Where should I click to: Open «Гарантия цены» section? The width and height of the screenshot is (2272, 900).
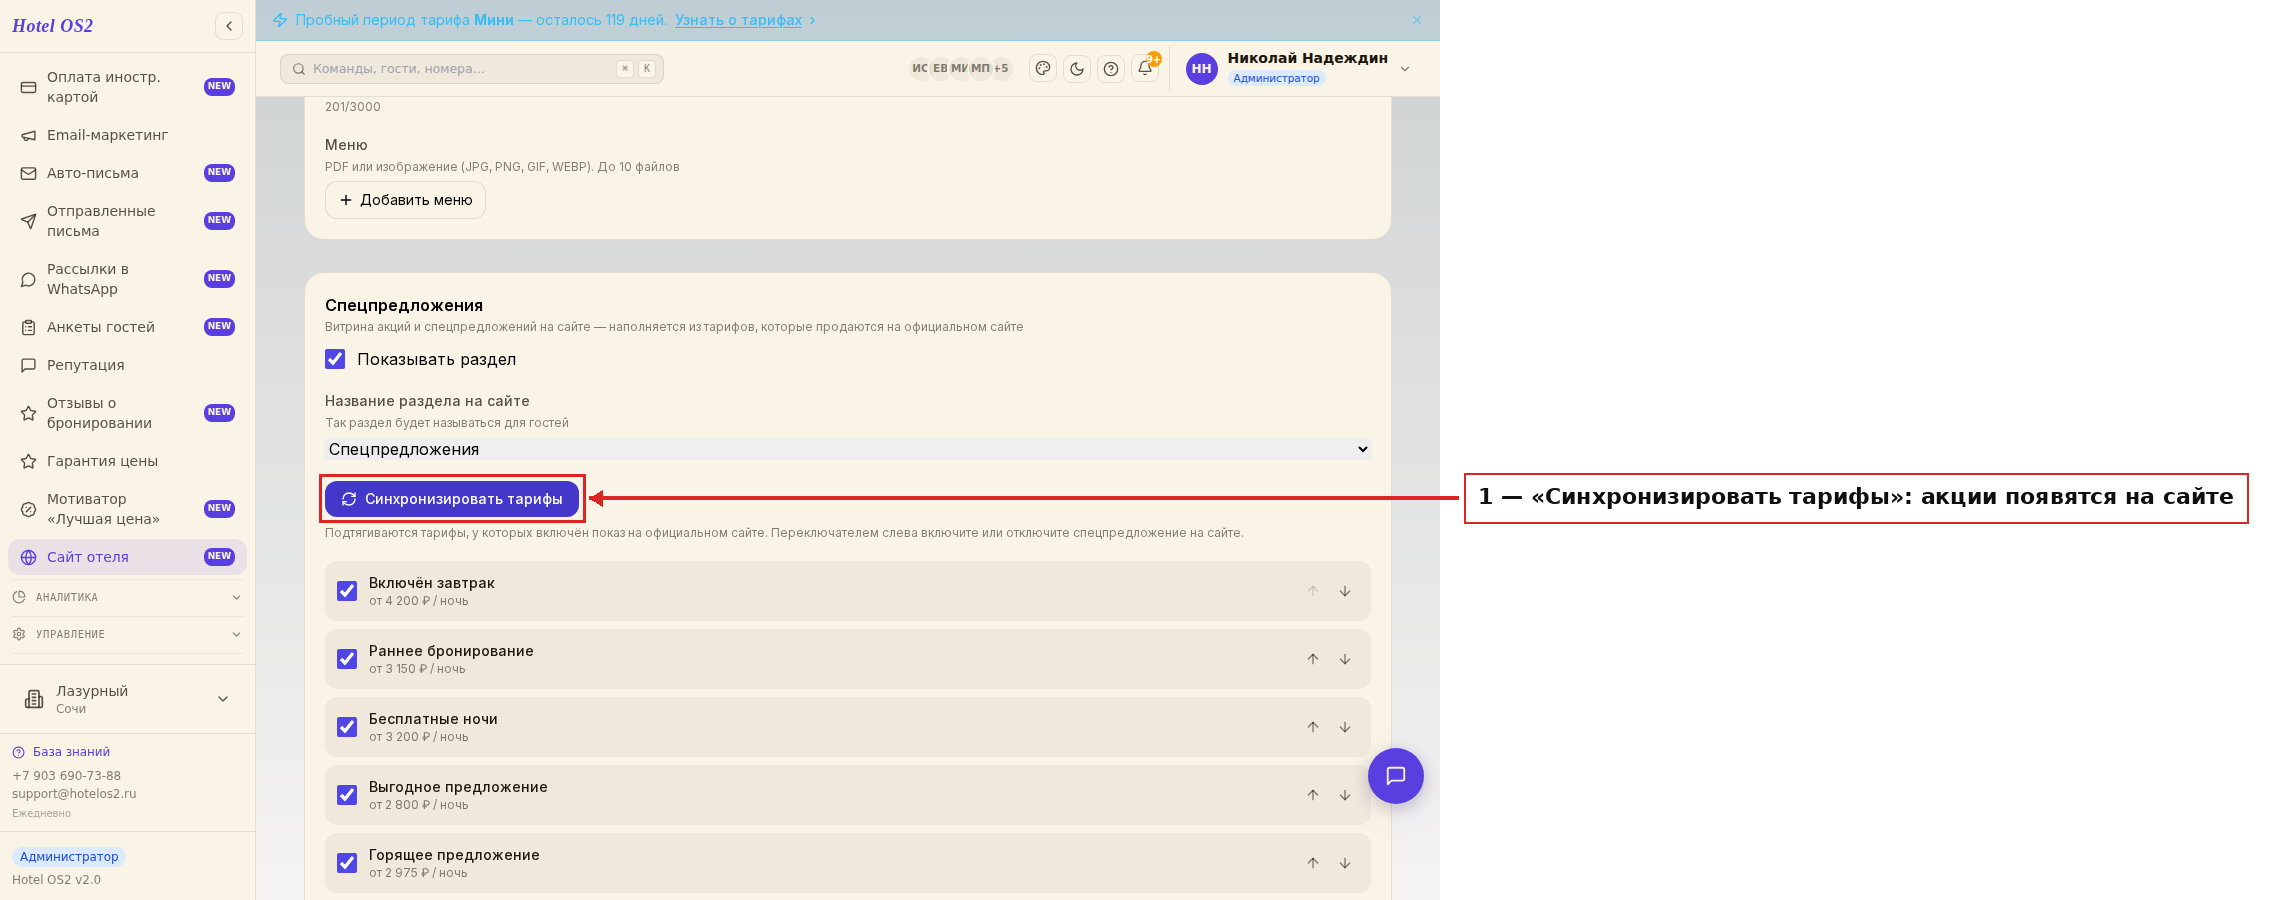point(127,461)
